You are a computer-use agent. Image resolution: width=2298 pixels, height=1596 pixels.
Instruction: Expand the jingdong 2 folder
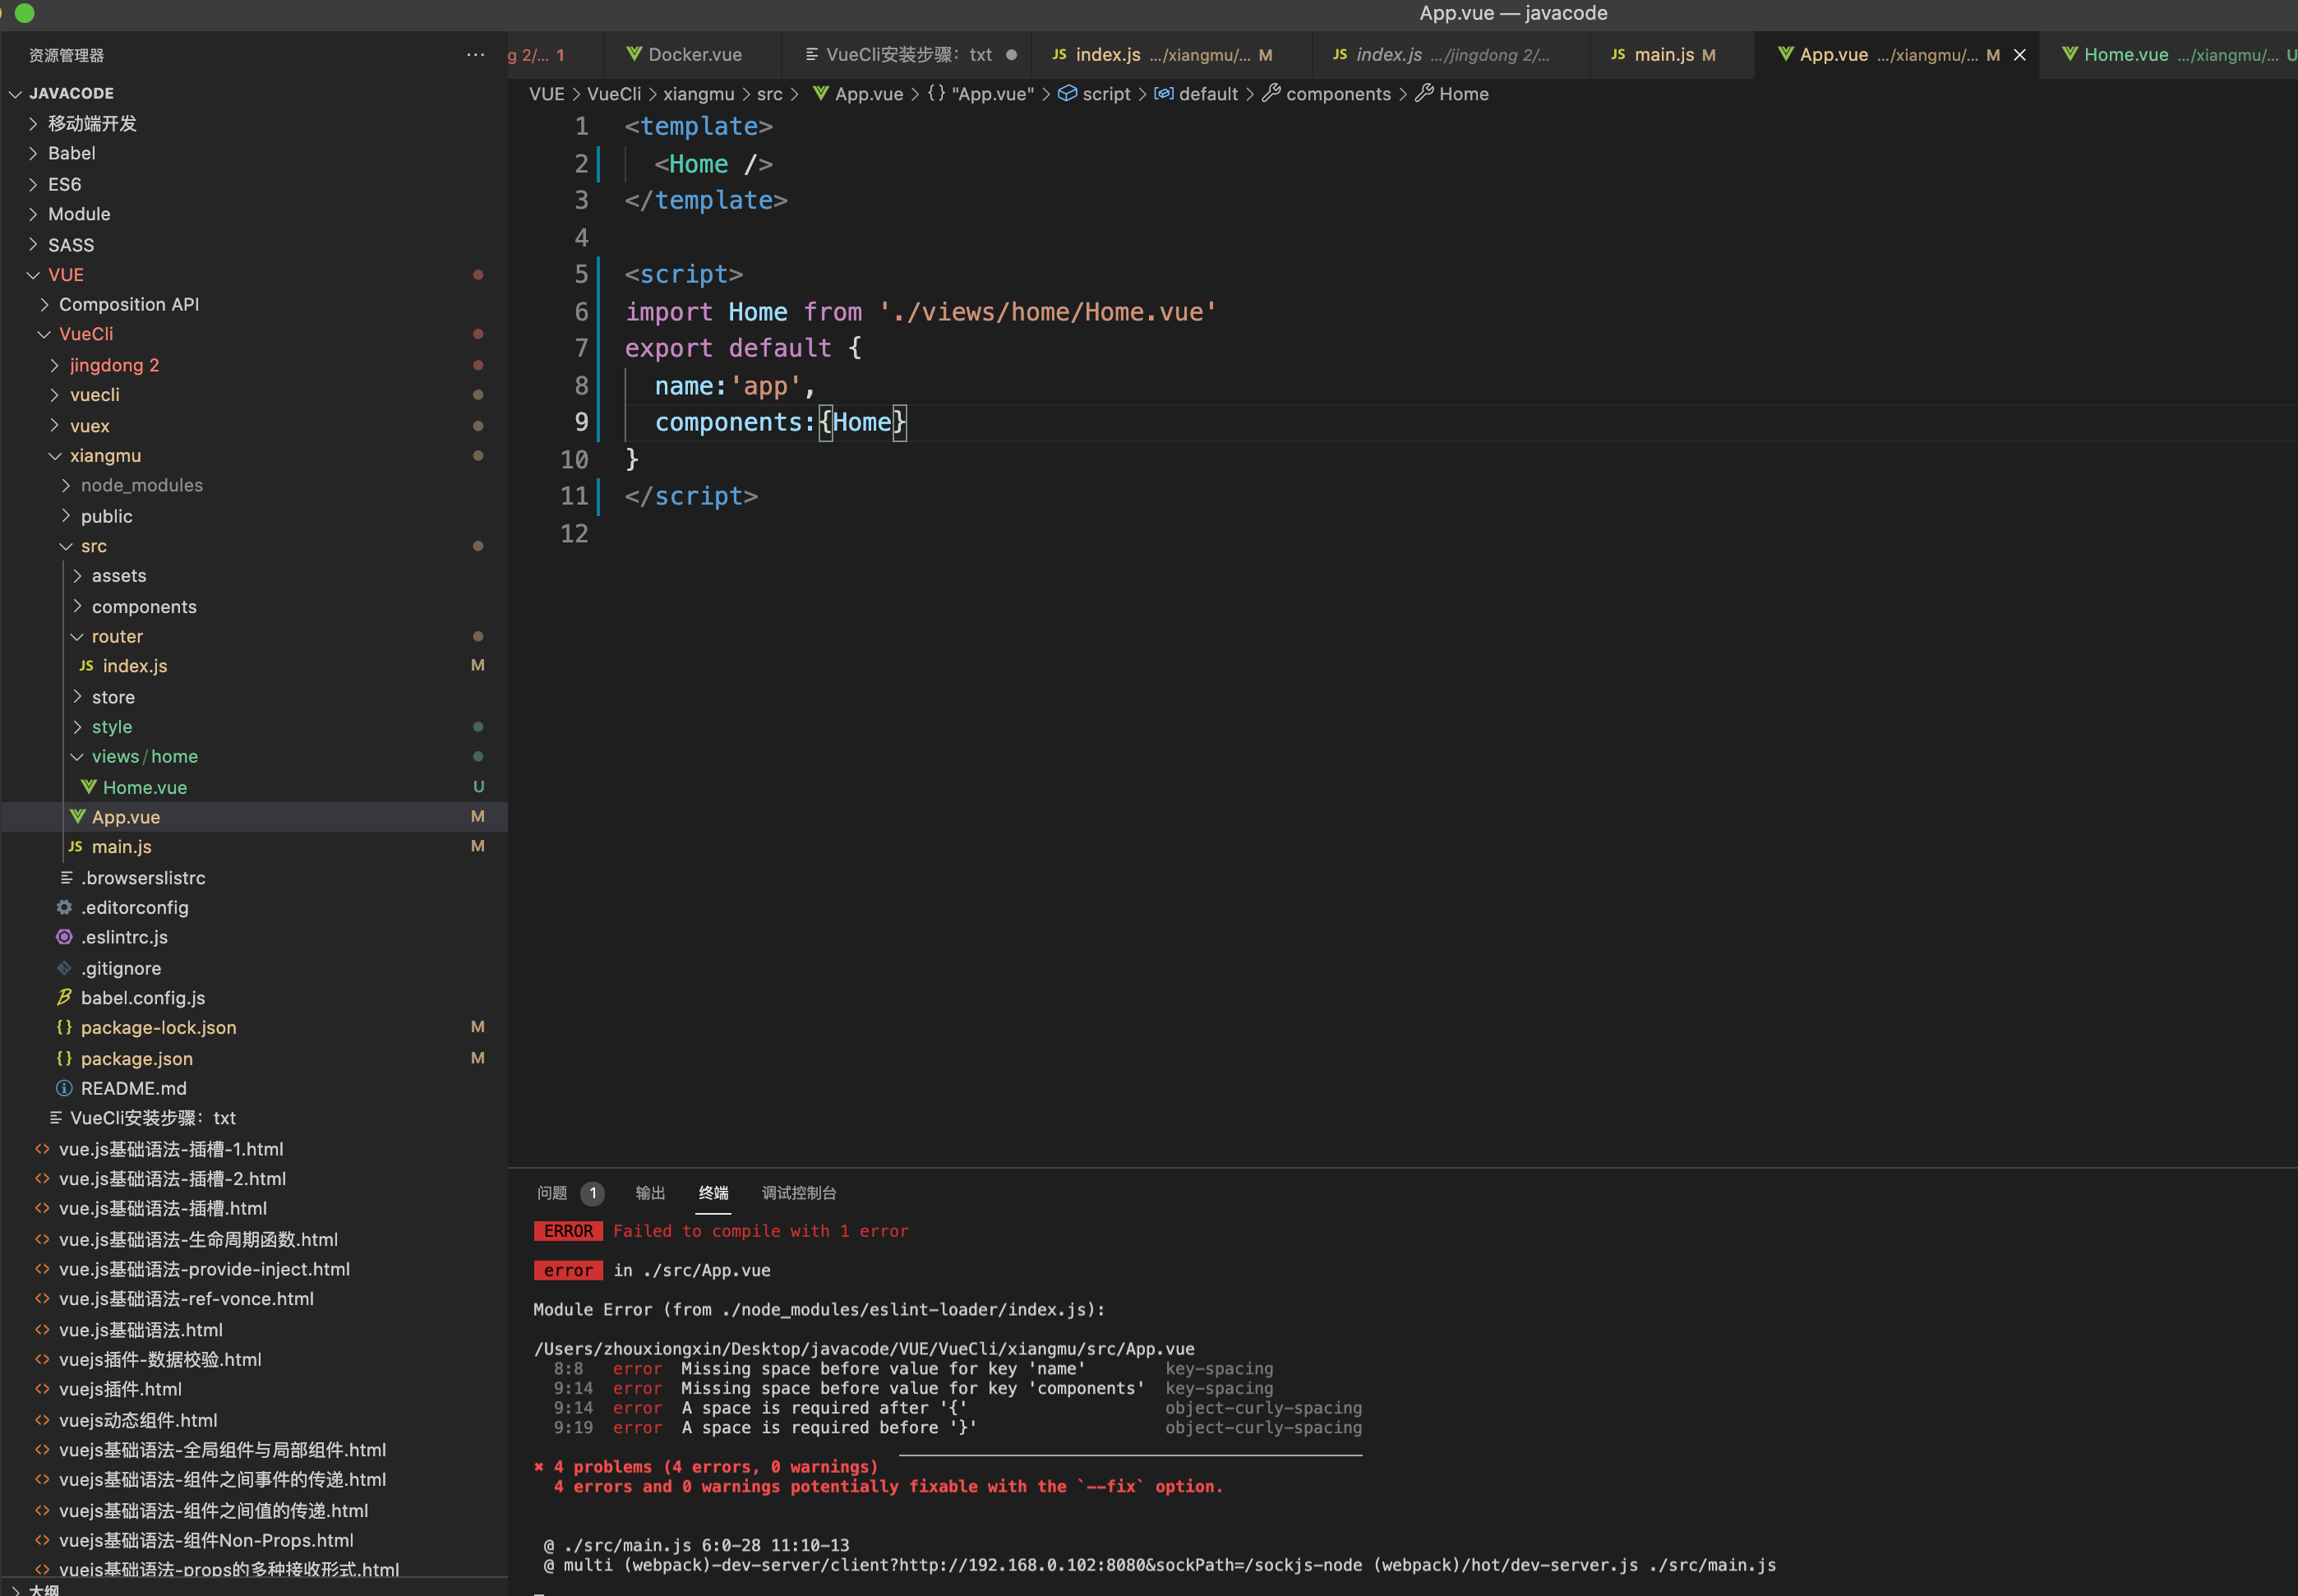coord(55,365)
